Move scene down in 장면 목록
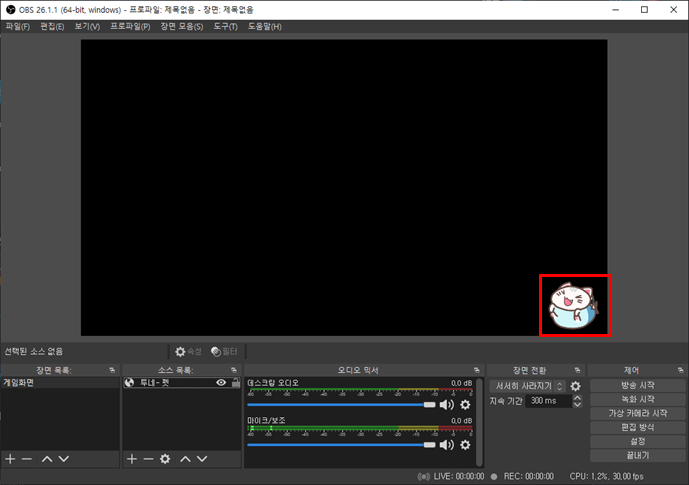Image resolution: width=689 pixels, height=485 pixels. (64, 459)
